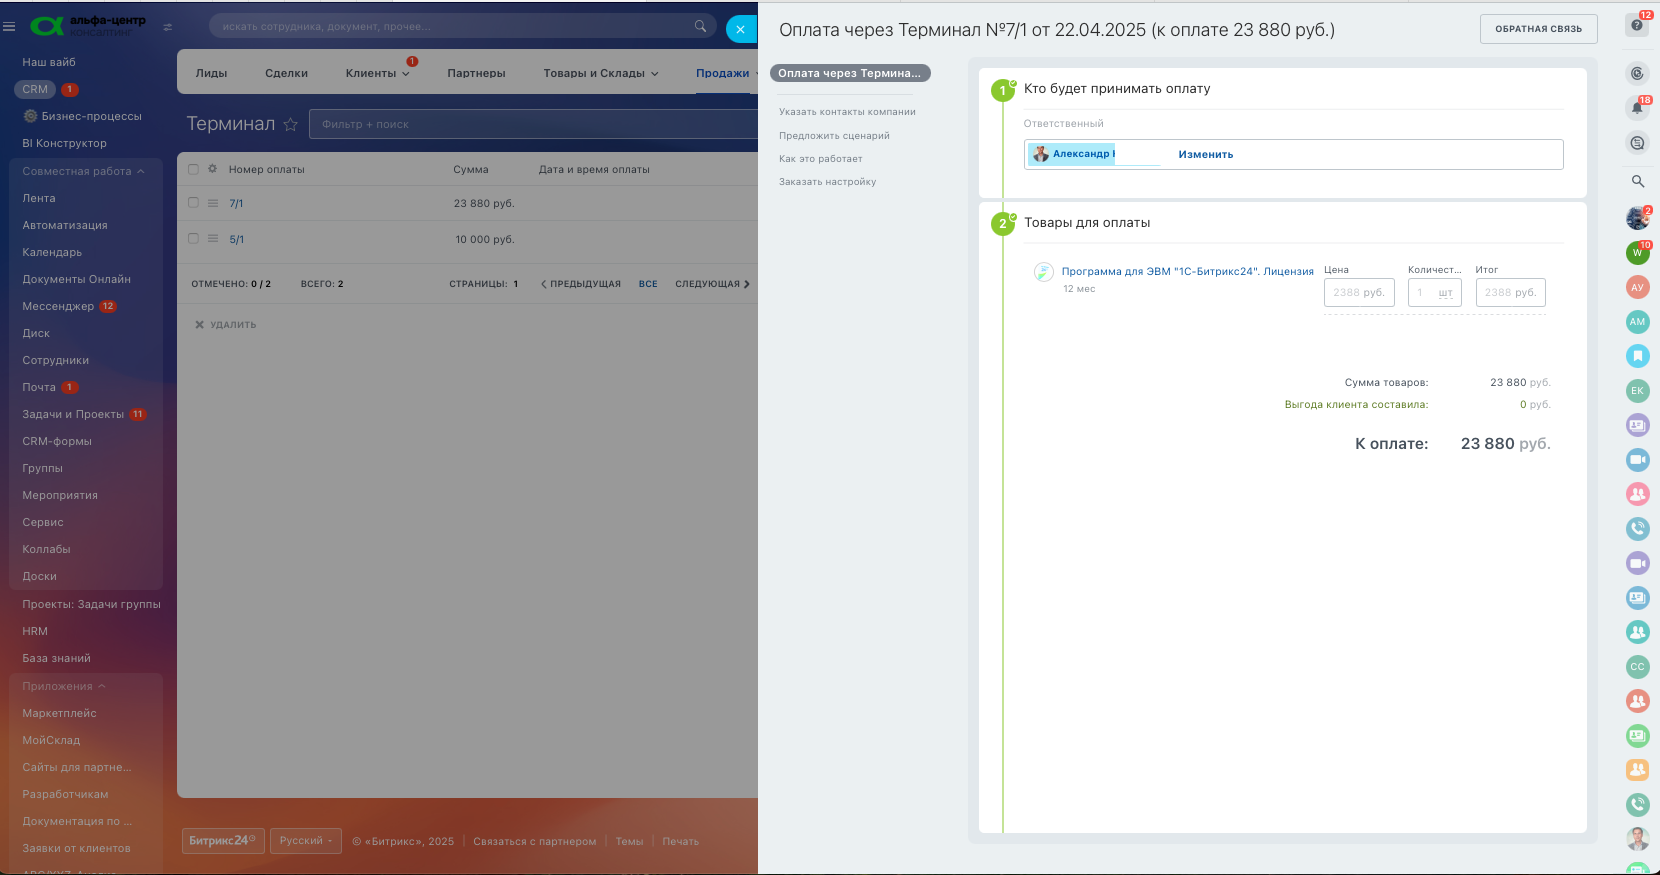Open payment 5/1 link in table

[236, 239]
